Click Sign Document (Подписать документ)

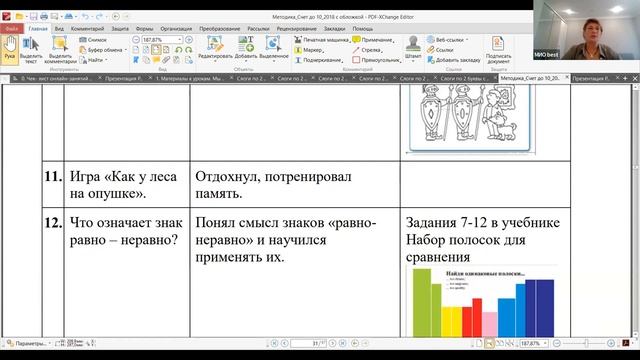pos(498,50)
